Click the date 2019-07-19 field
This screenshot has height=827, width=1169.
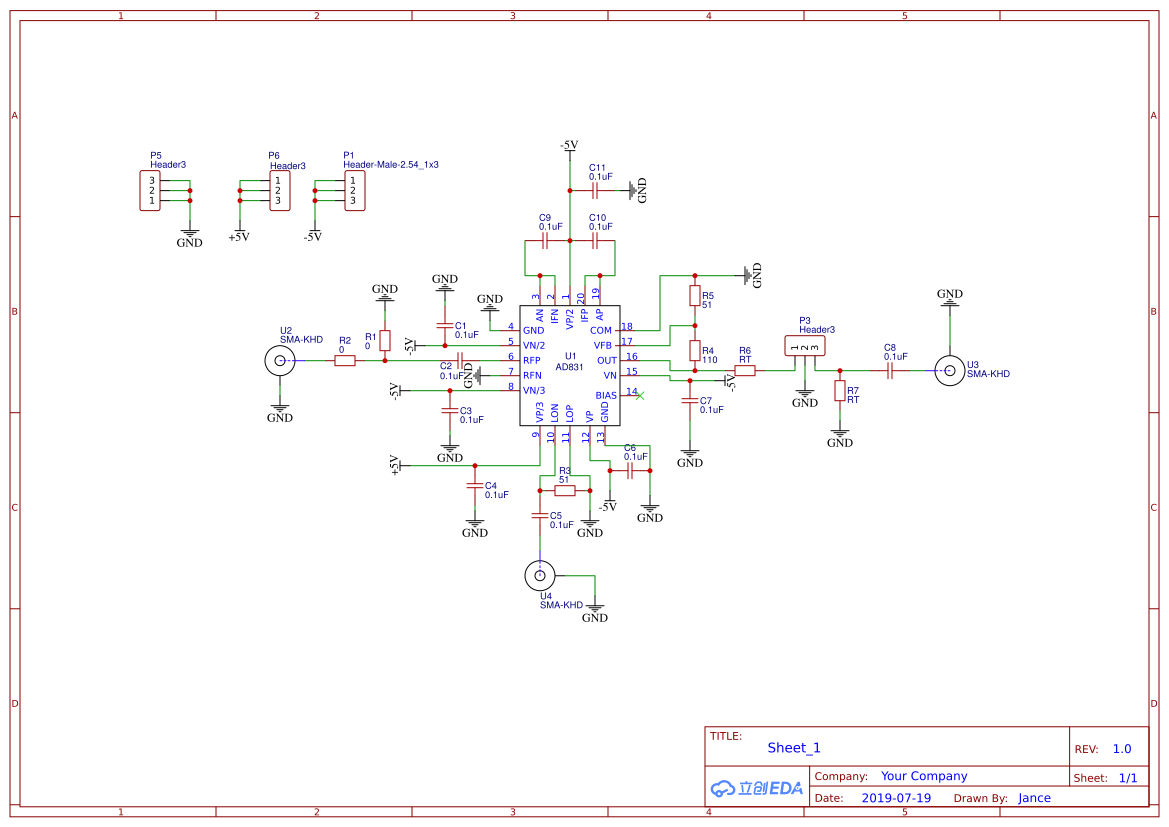(x=896, y=798)
